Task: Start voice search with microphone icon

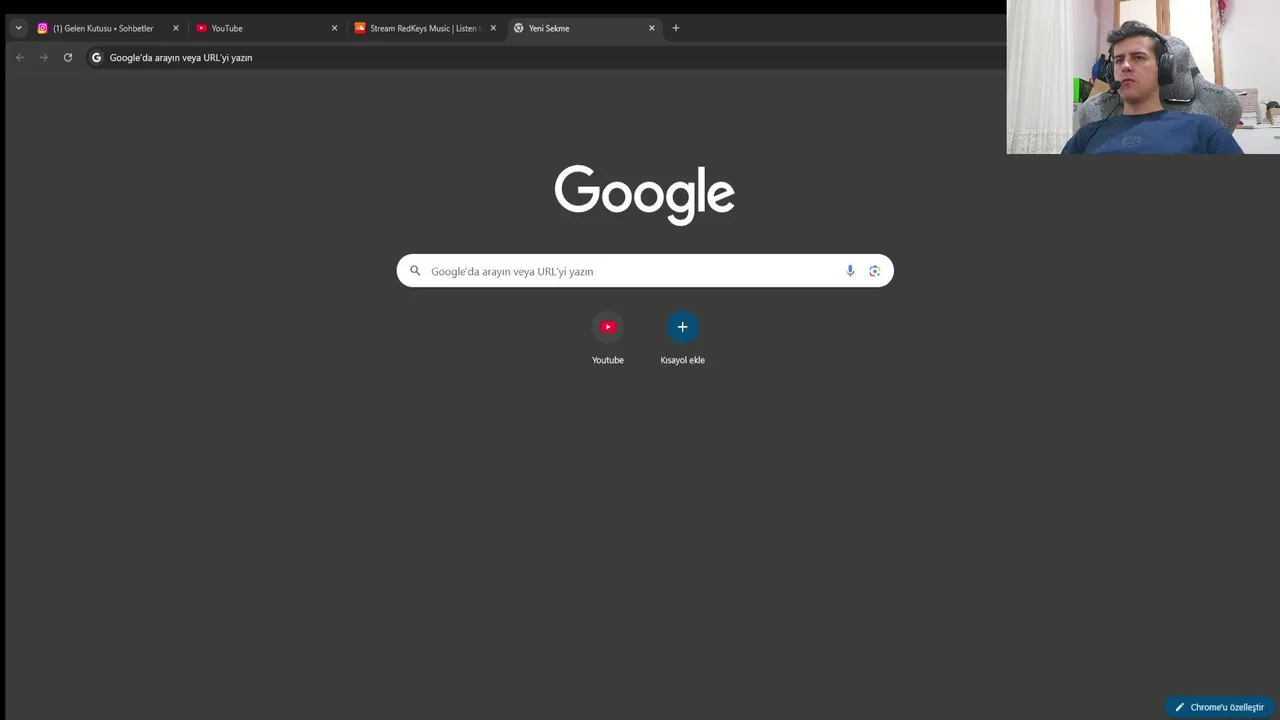Action: click(850, 271)
